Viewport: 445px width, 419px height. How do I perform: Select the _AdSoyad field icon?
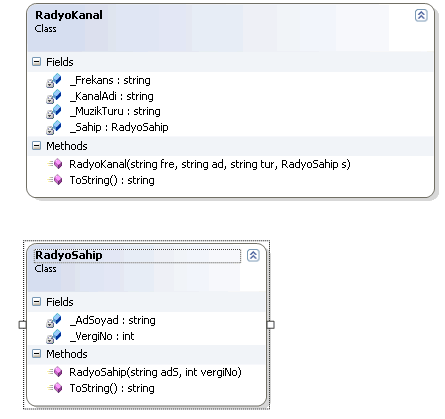coord(54,320)
